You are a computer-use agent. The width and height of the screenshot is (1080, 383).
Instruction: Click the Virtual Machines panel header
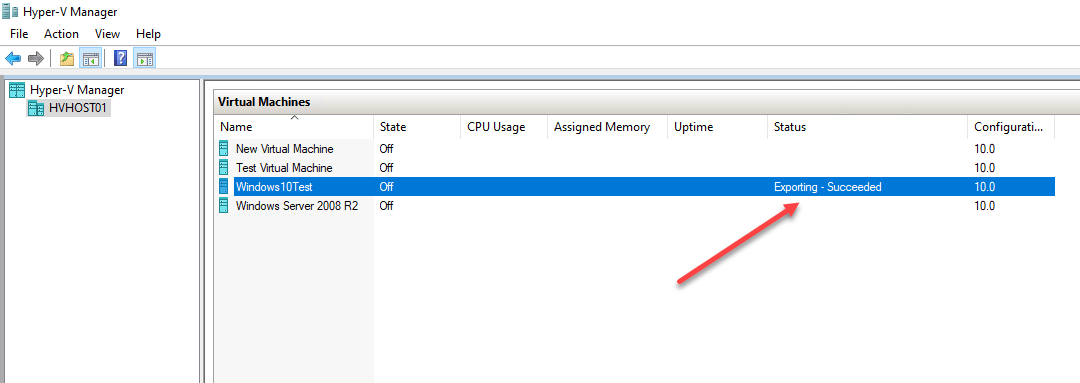[647, 102]
